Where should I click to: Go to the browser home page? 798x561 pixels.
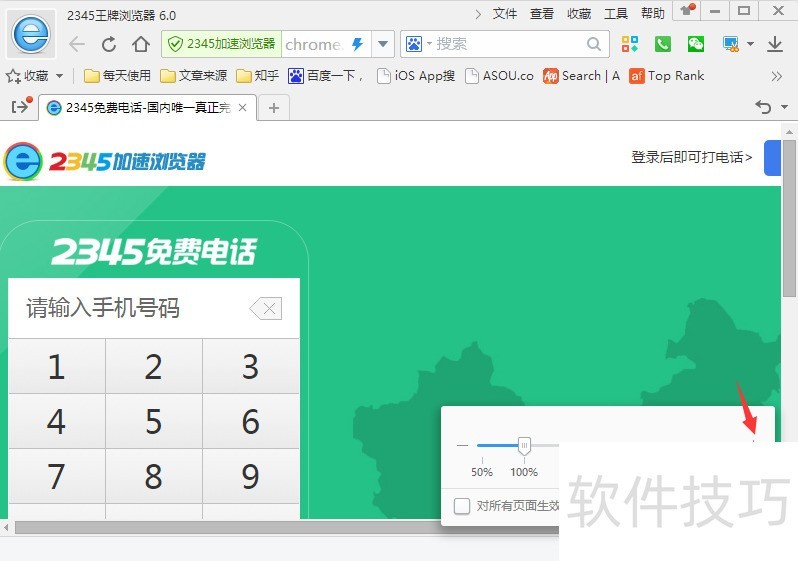point(141,44)
